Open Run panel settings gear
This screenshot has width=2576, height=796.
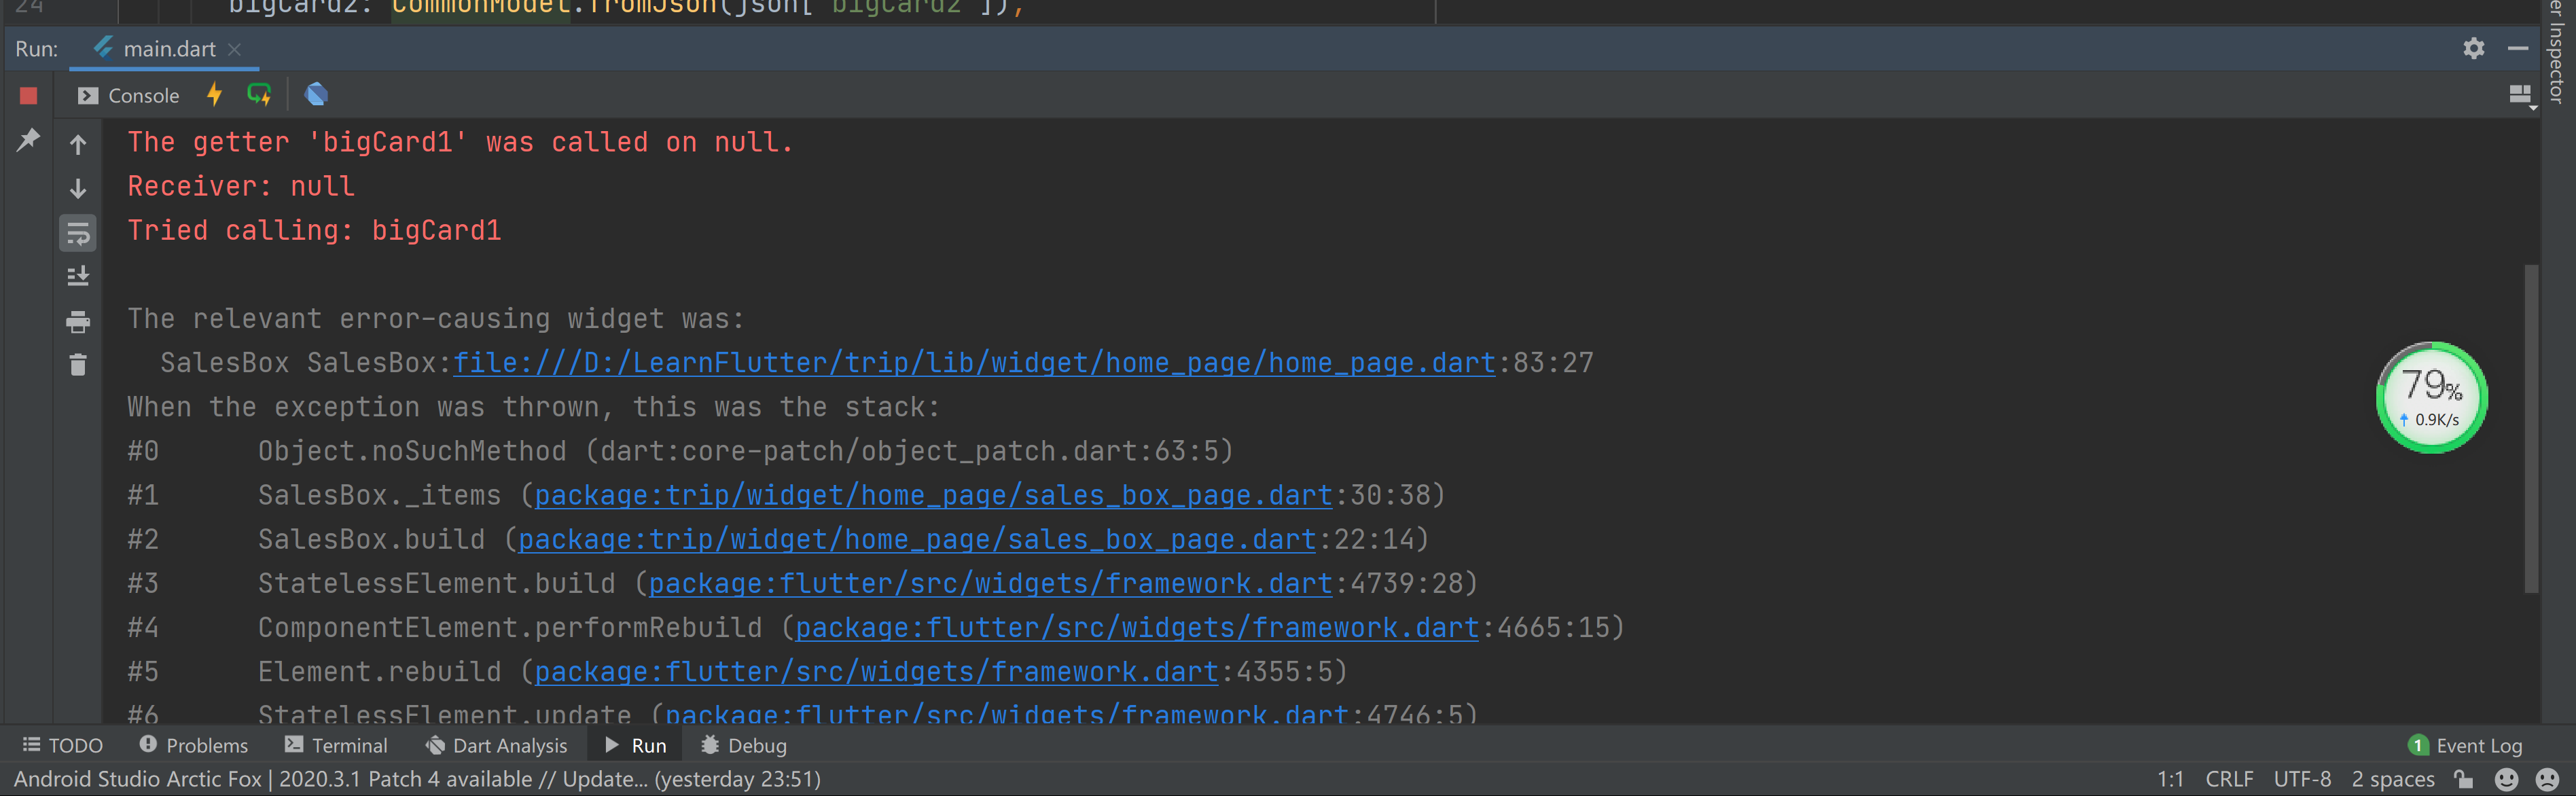pos(2473,48)
